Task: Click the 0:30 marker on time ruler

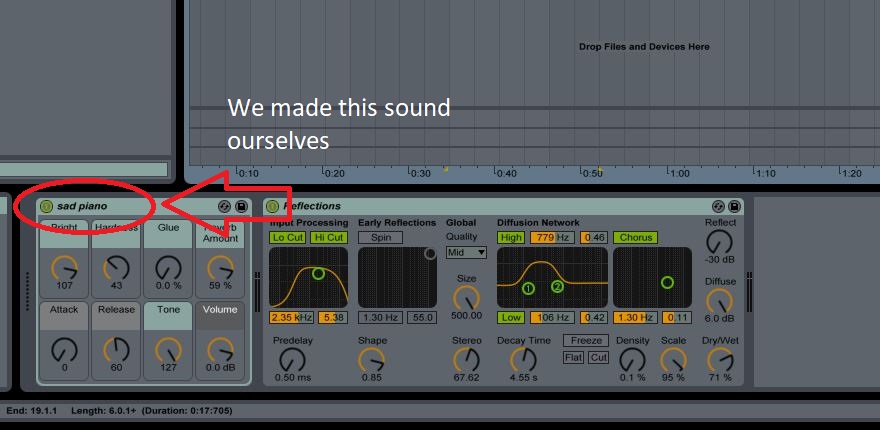Action: click(419, 173)
